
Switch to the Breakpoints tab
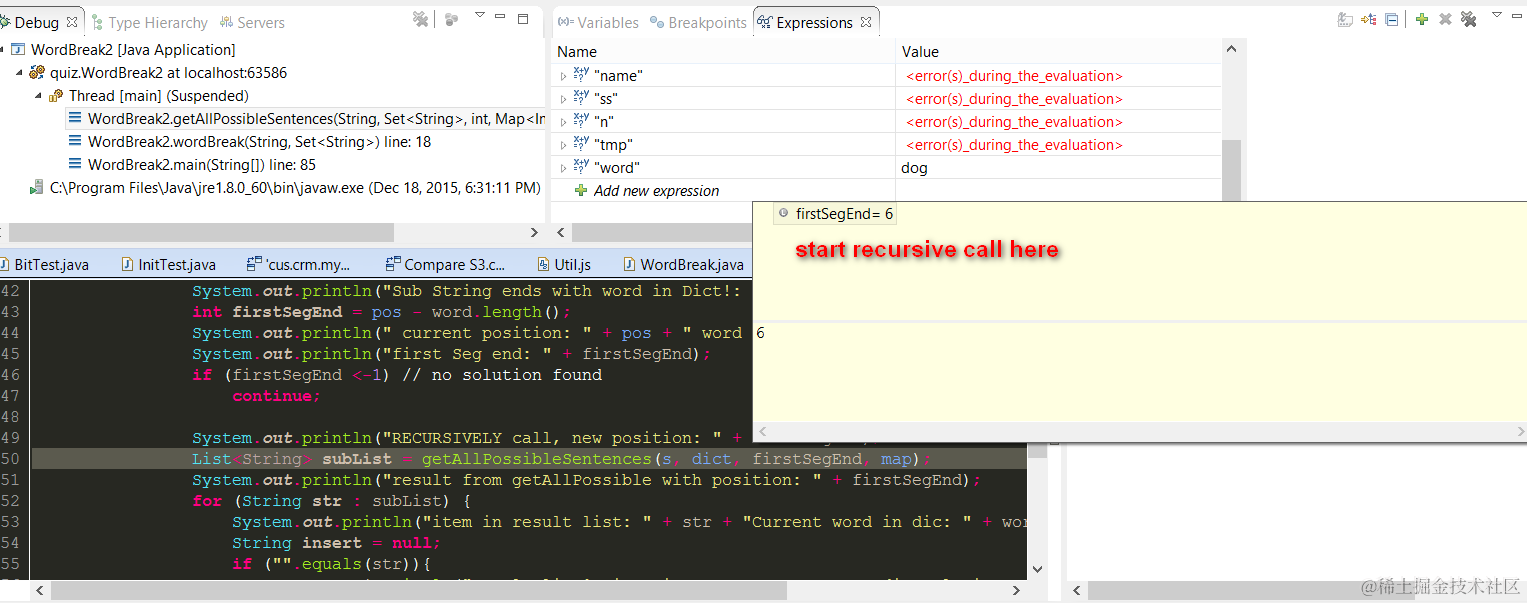click(698, 22)
